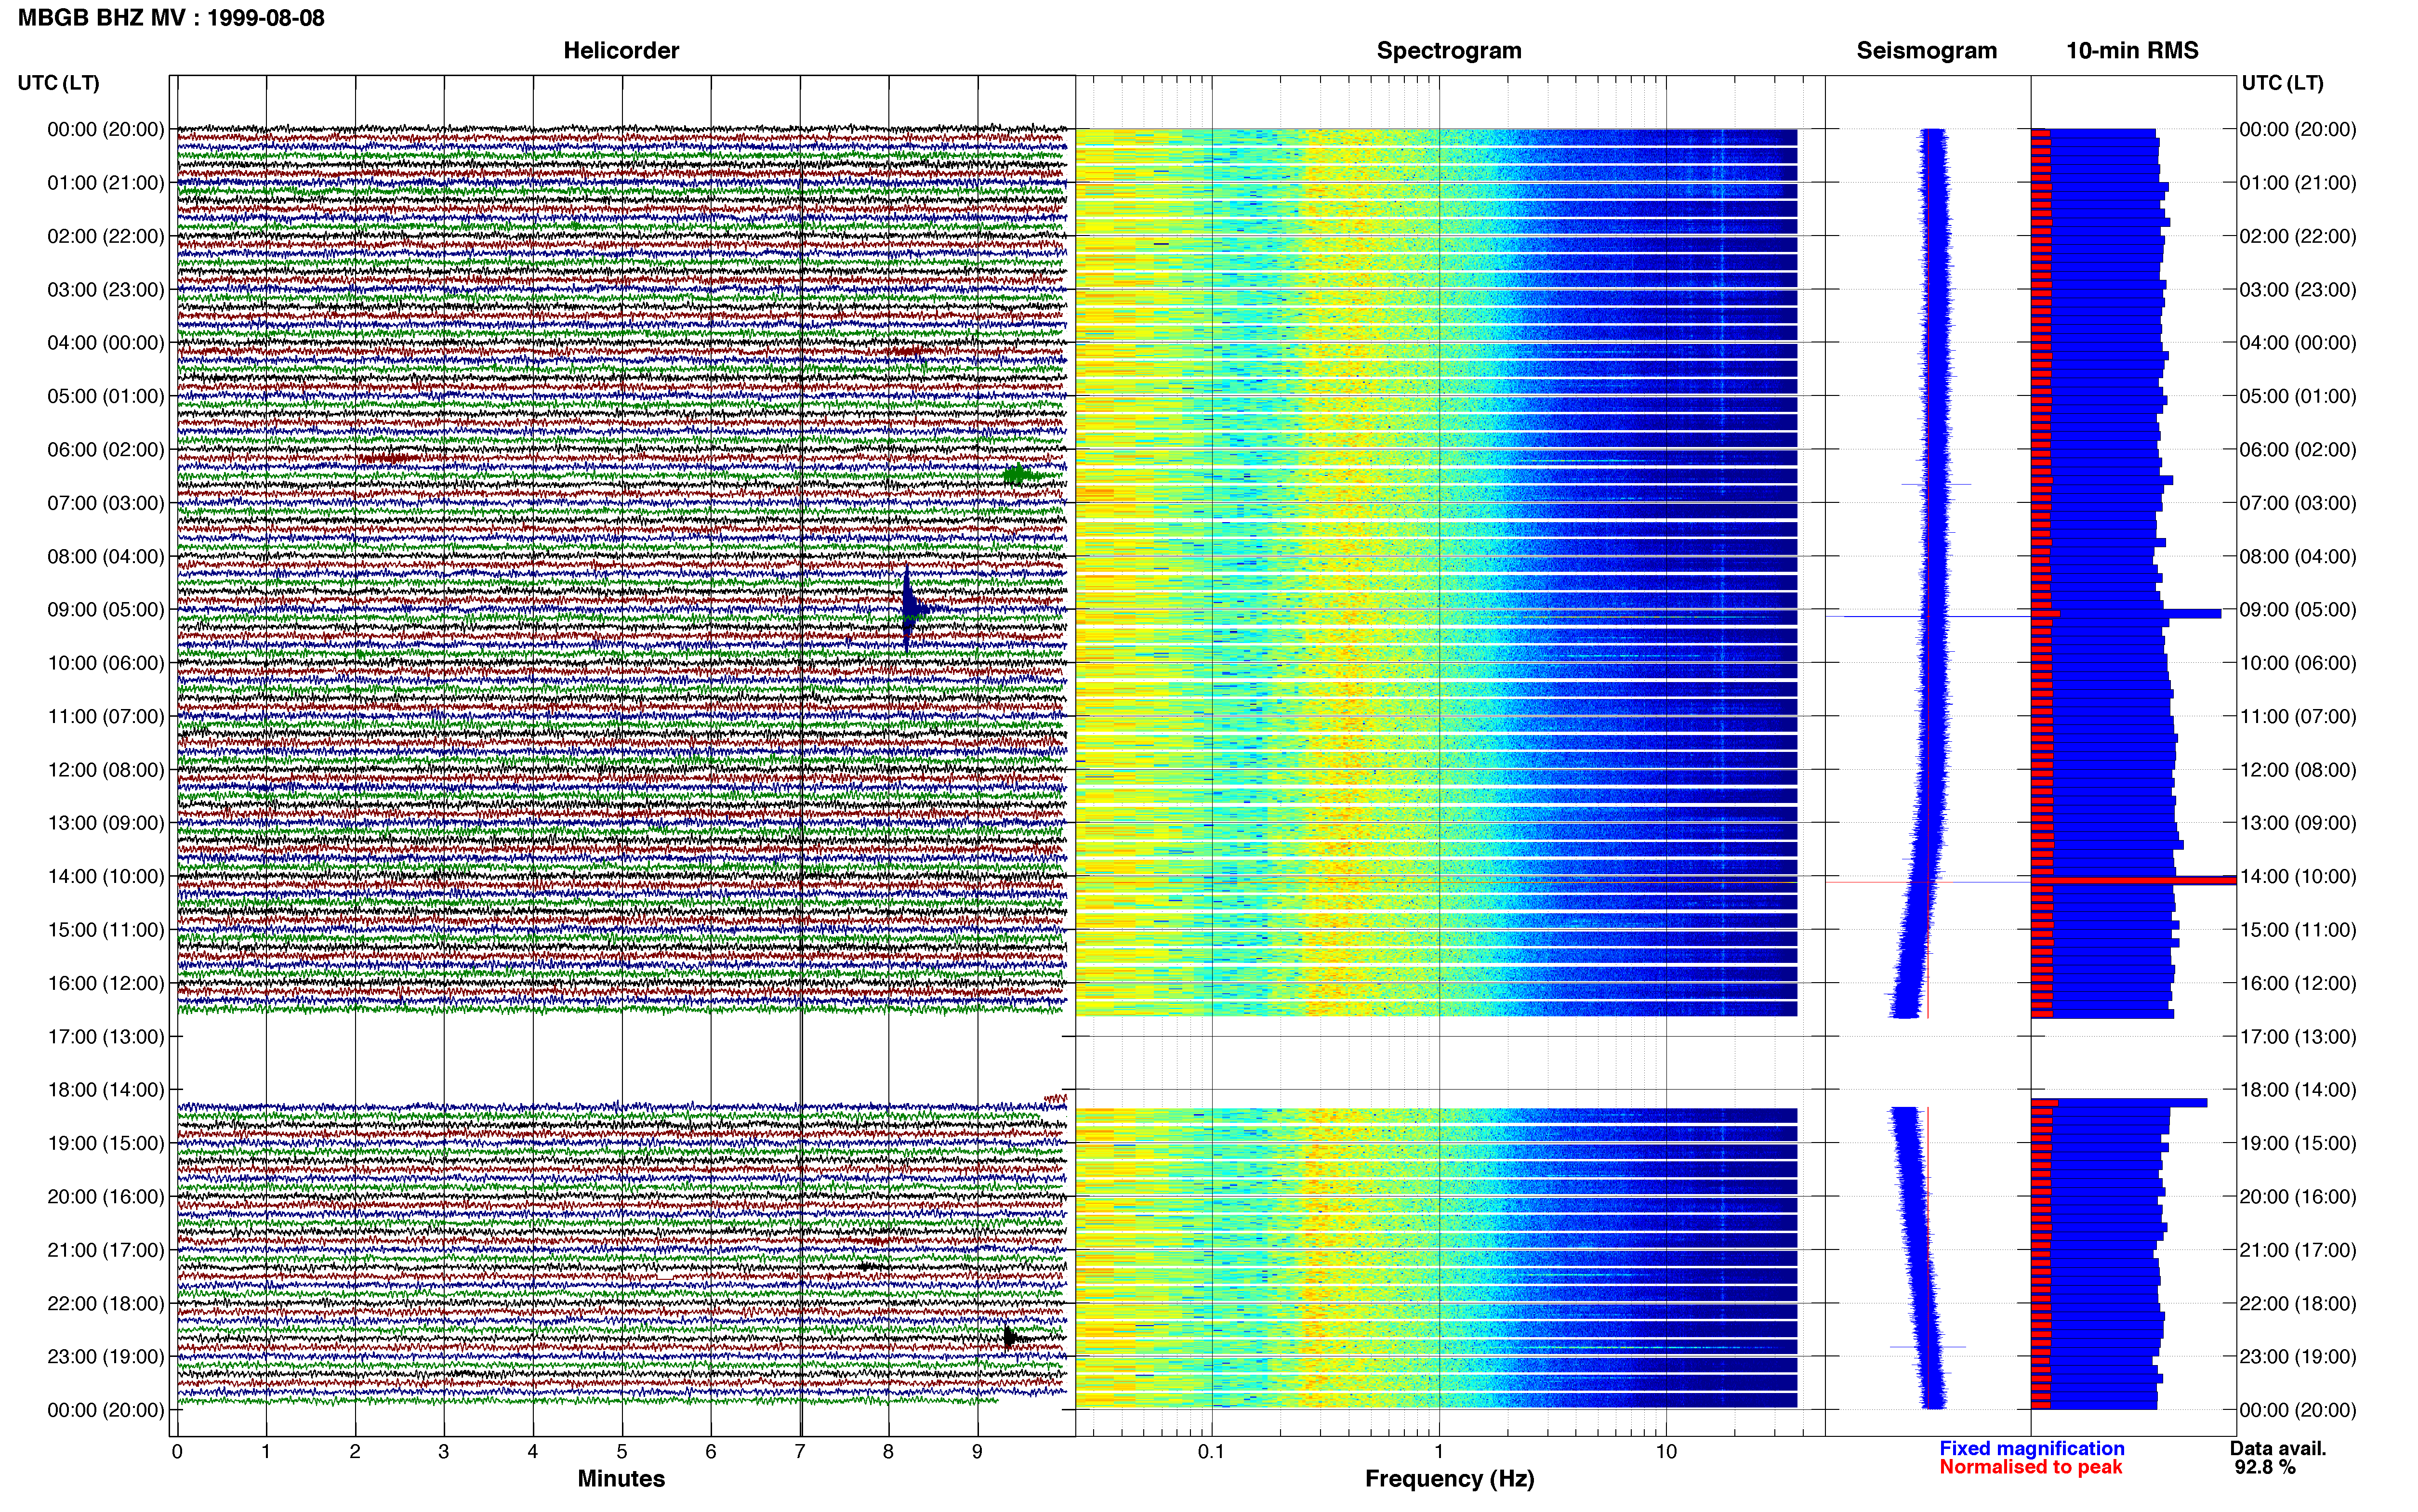Click the plot title 'MBGB BHZ MV : 1999-08-08'
This screenshot has height=1512, width=2418.
click(x=171, y=18)
